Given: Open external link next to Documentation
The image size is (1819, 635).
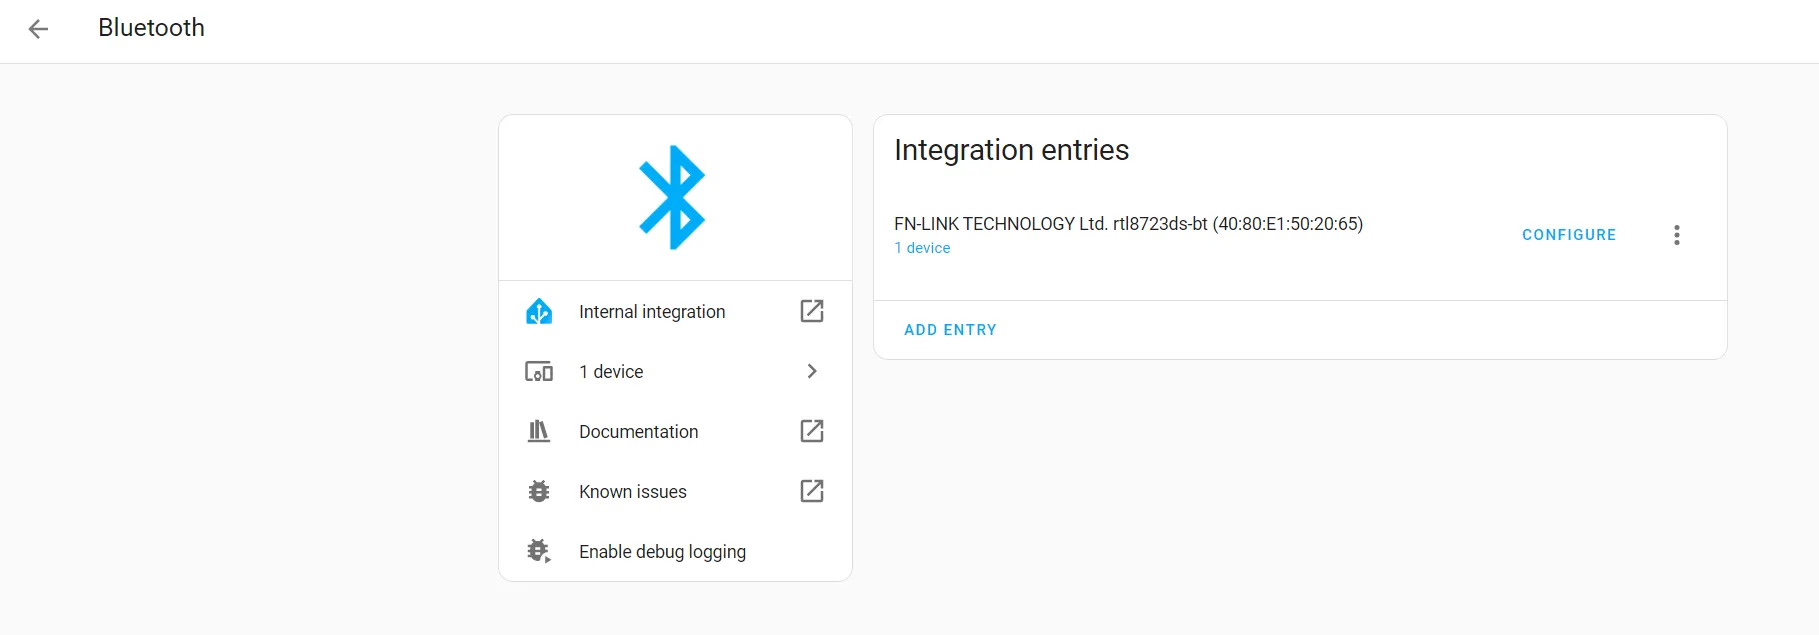Looking at the screenshot, I should [x=812, y=431].
